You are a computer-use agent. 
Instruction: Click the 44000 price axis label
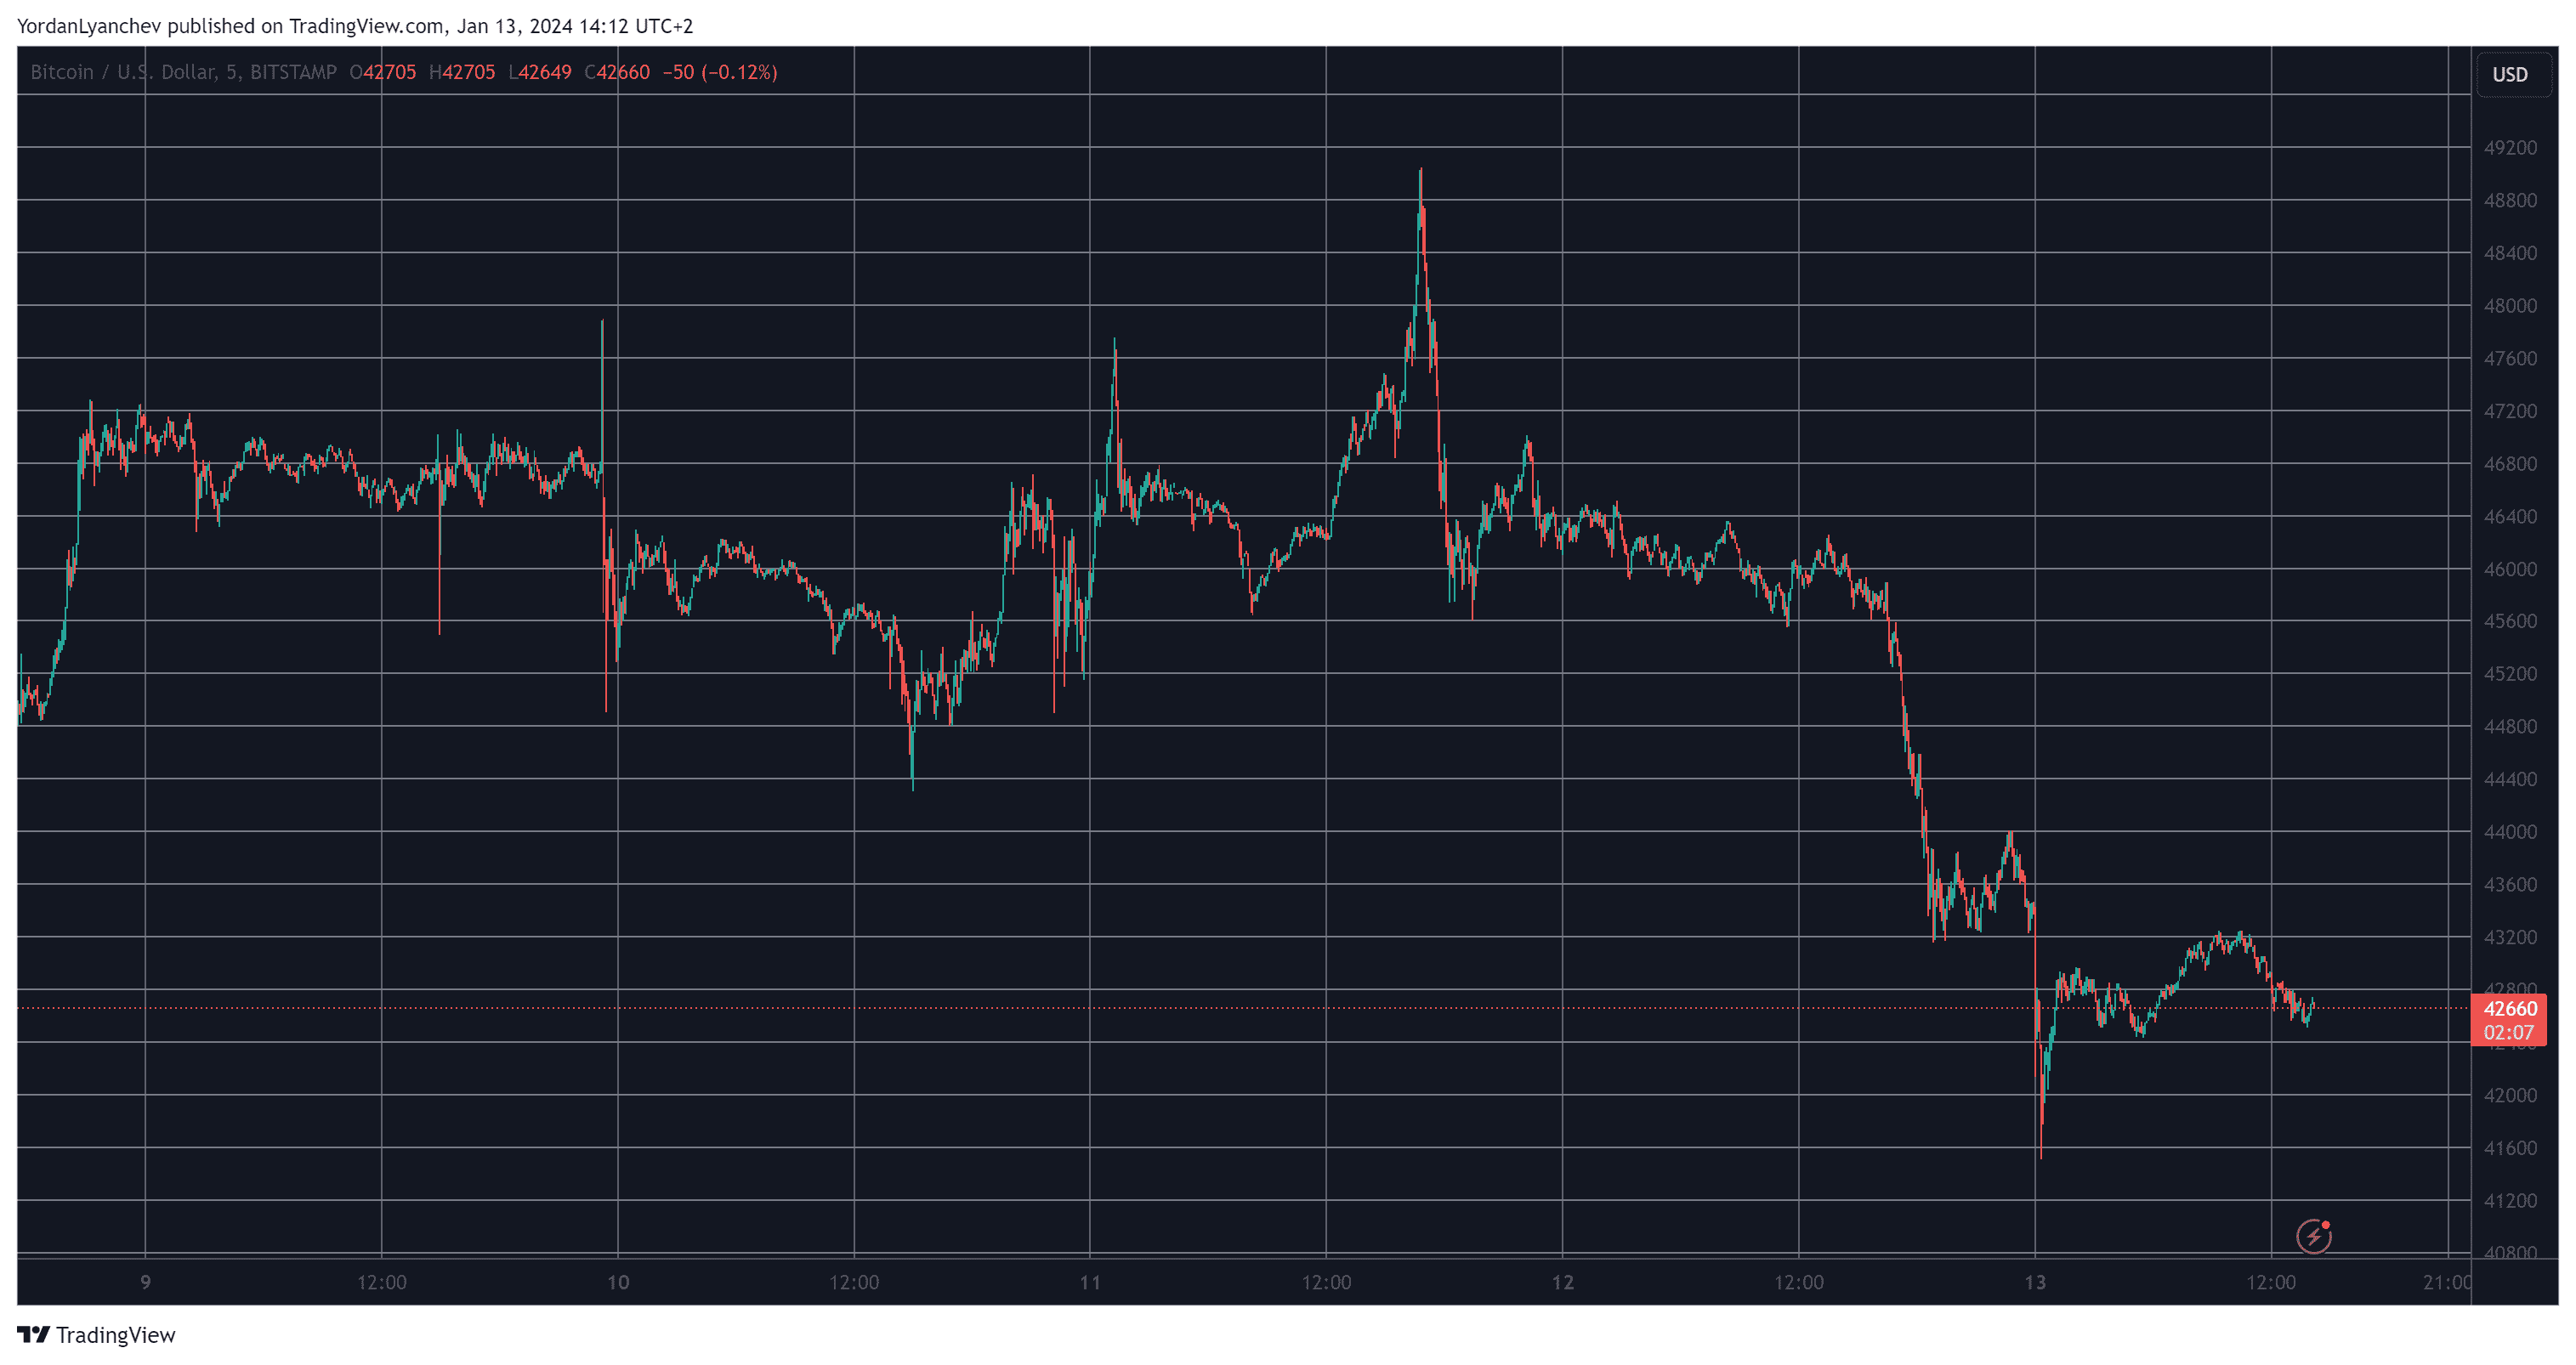click(2510, 832)
